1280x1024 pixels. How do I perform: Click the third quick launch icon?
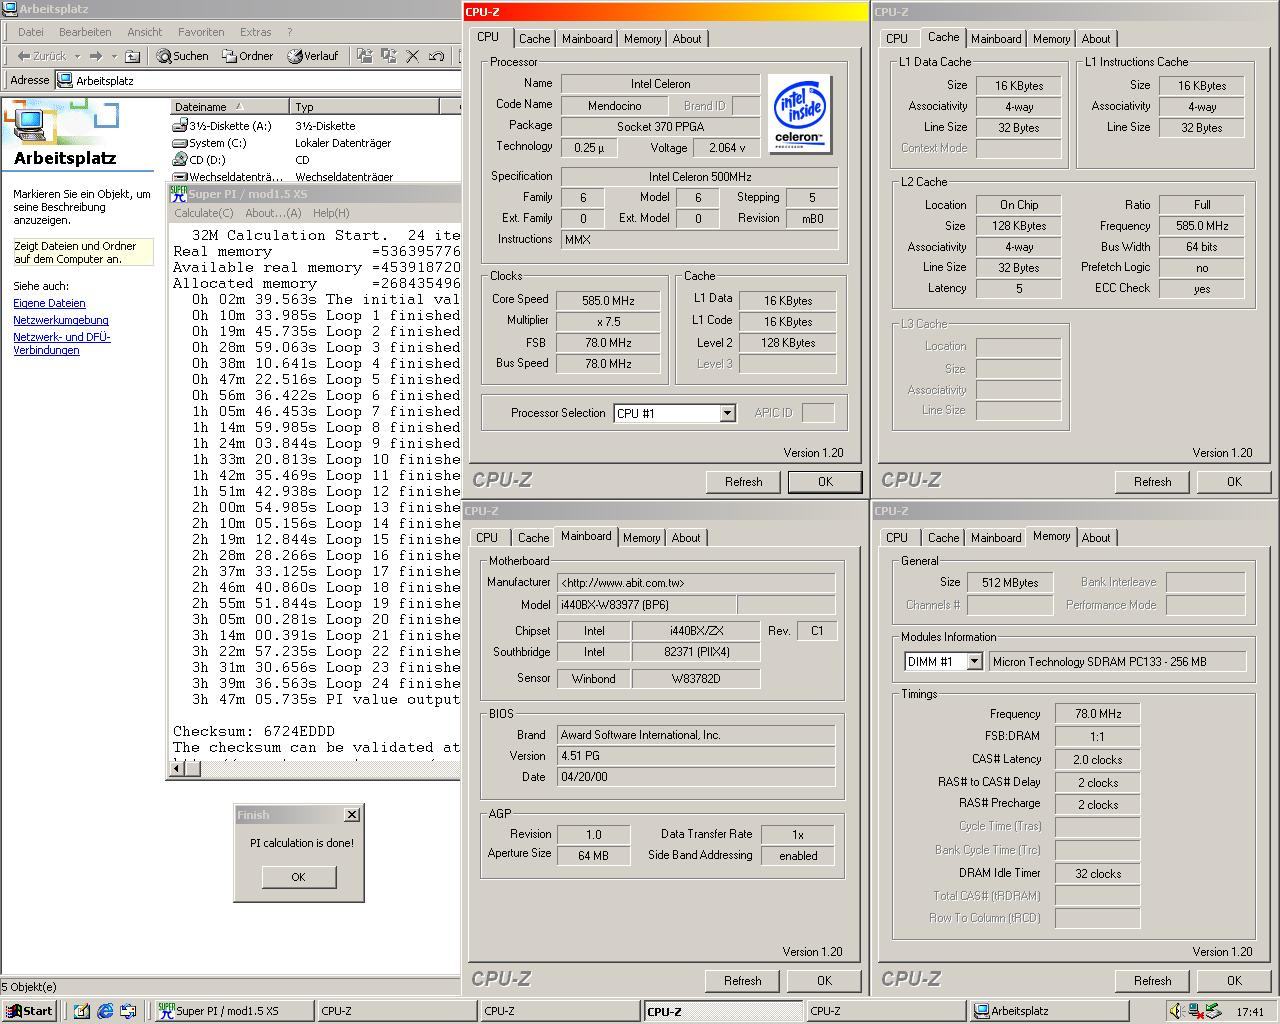pyautogui.click(x=128, y=1011)
